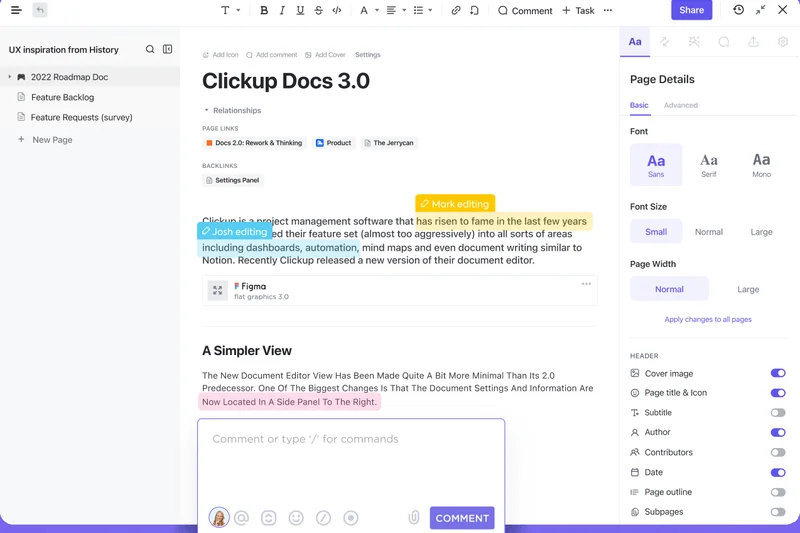800x533 pixels.
Task: Expand the Figma embed fullscreen icon
Action: 218,291
